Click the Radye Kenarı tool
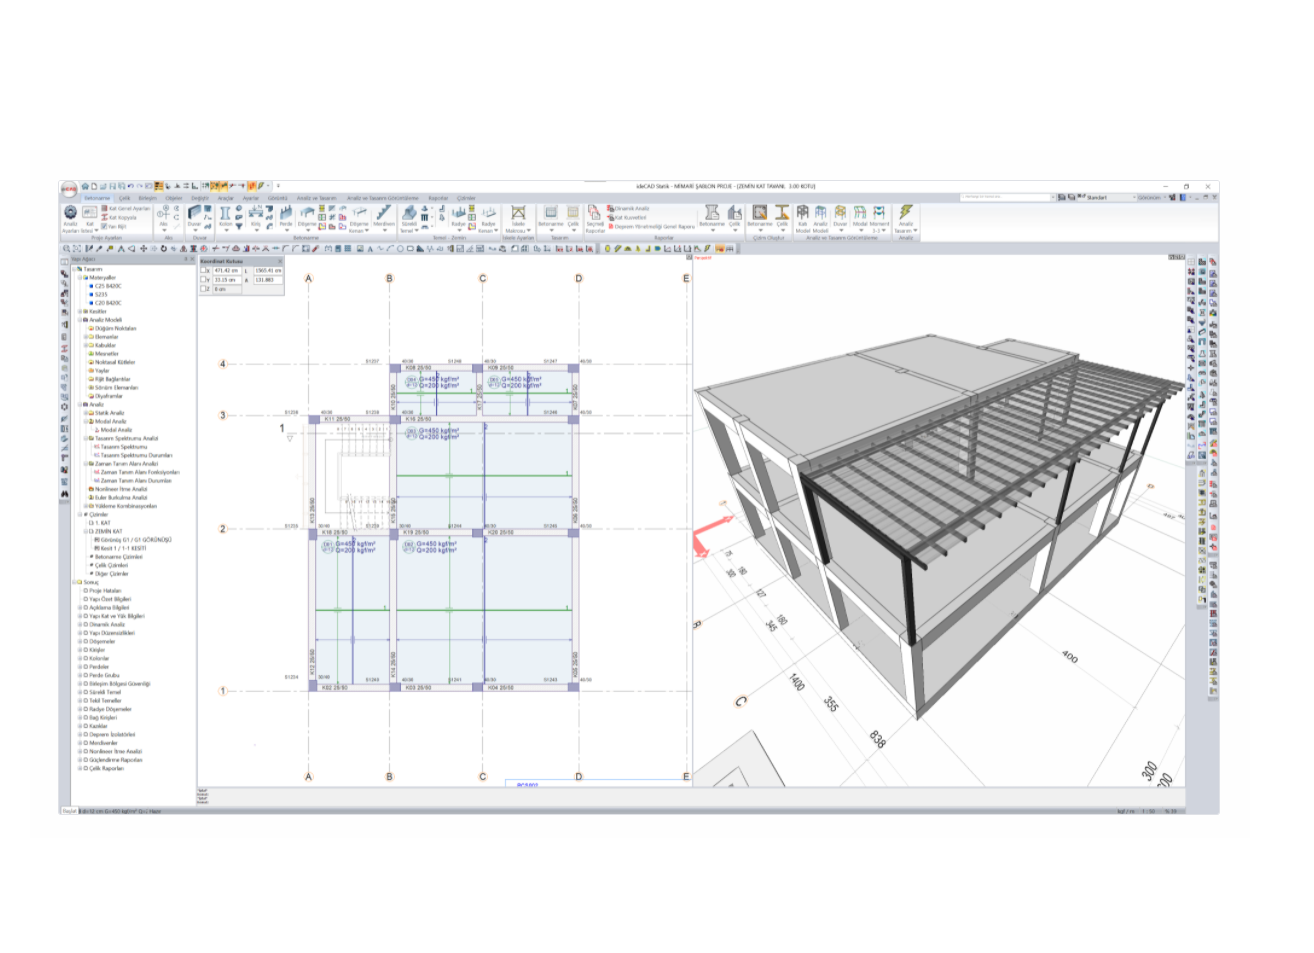 [488, 218]
